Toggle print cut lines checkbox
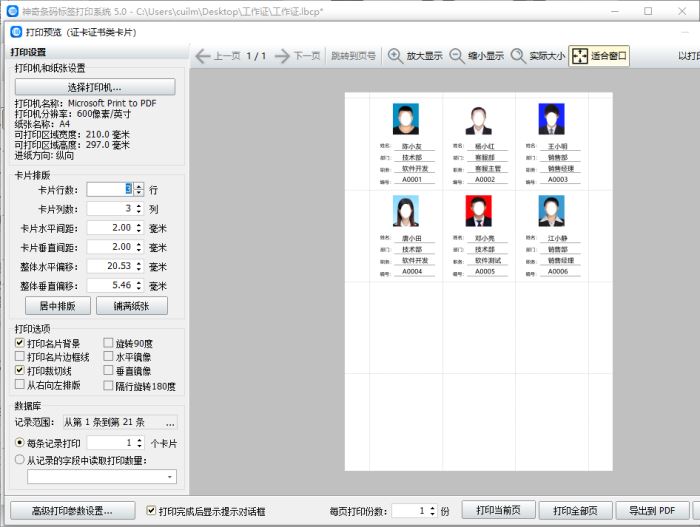Image resolution: width=700 pixels, height=527 pixels. (x=20, y=370)
